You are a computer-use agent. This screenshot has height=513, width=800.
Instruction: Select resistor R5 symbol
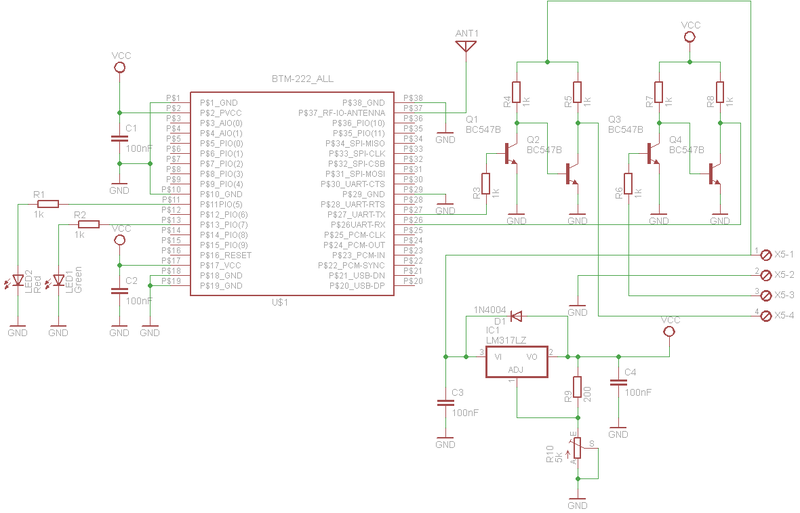pos(578,92)
